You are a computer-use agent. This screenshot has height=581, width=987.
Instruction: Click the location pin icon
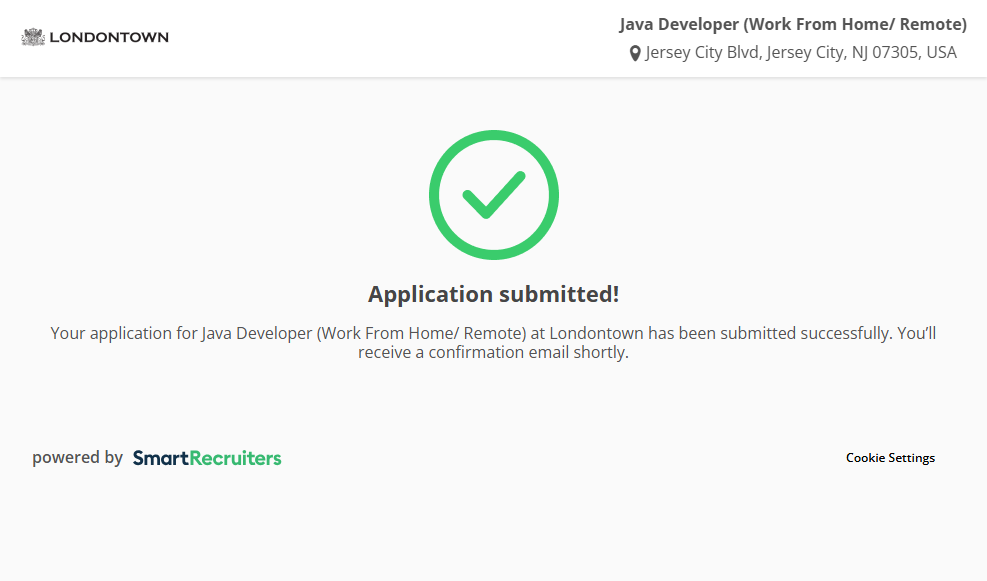click(x=635, y=54)
